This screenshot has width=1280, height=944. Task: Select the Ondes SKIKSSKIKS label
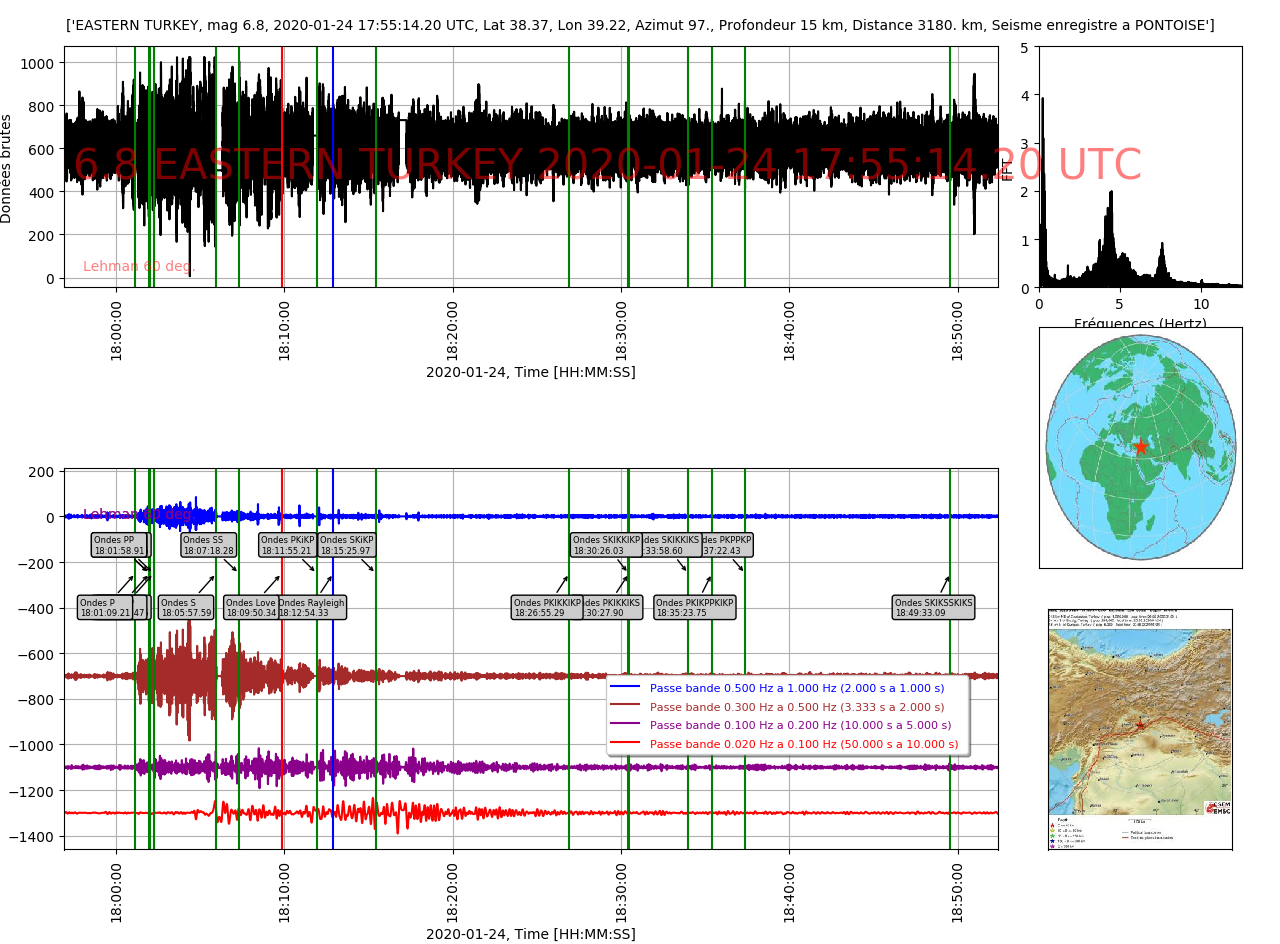[x=933, y=607]
